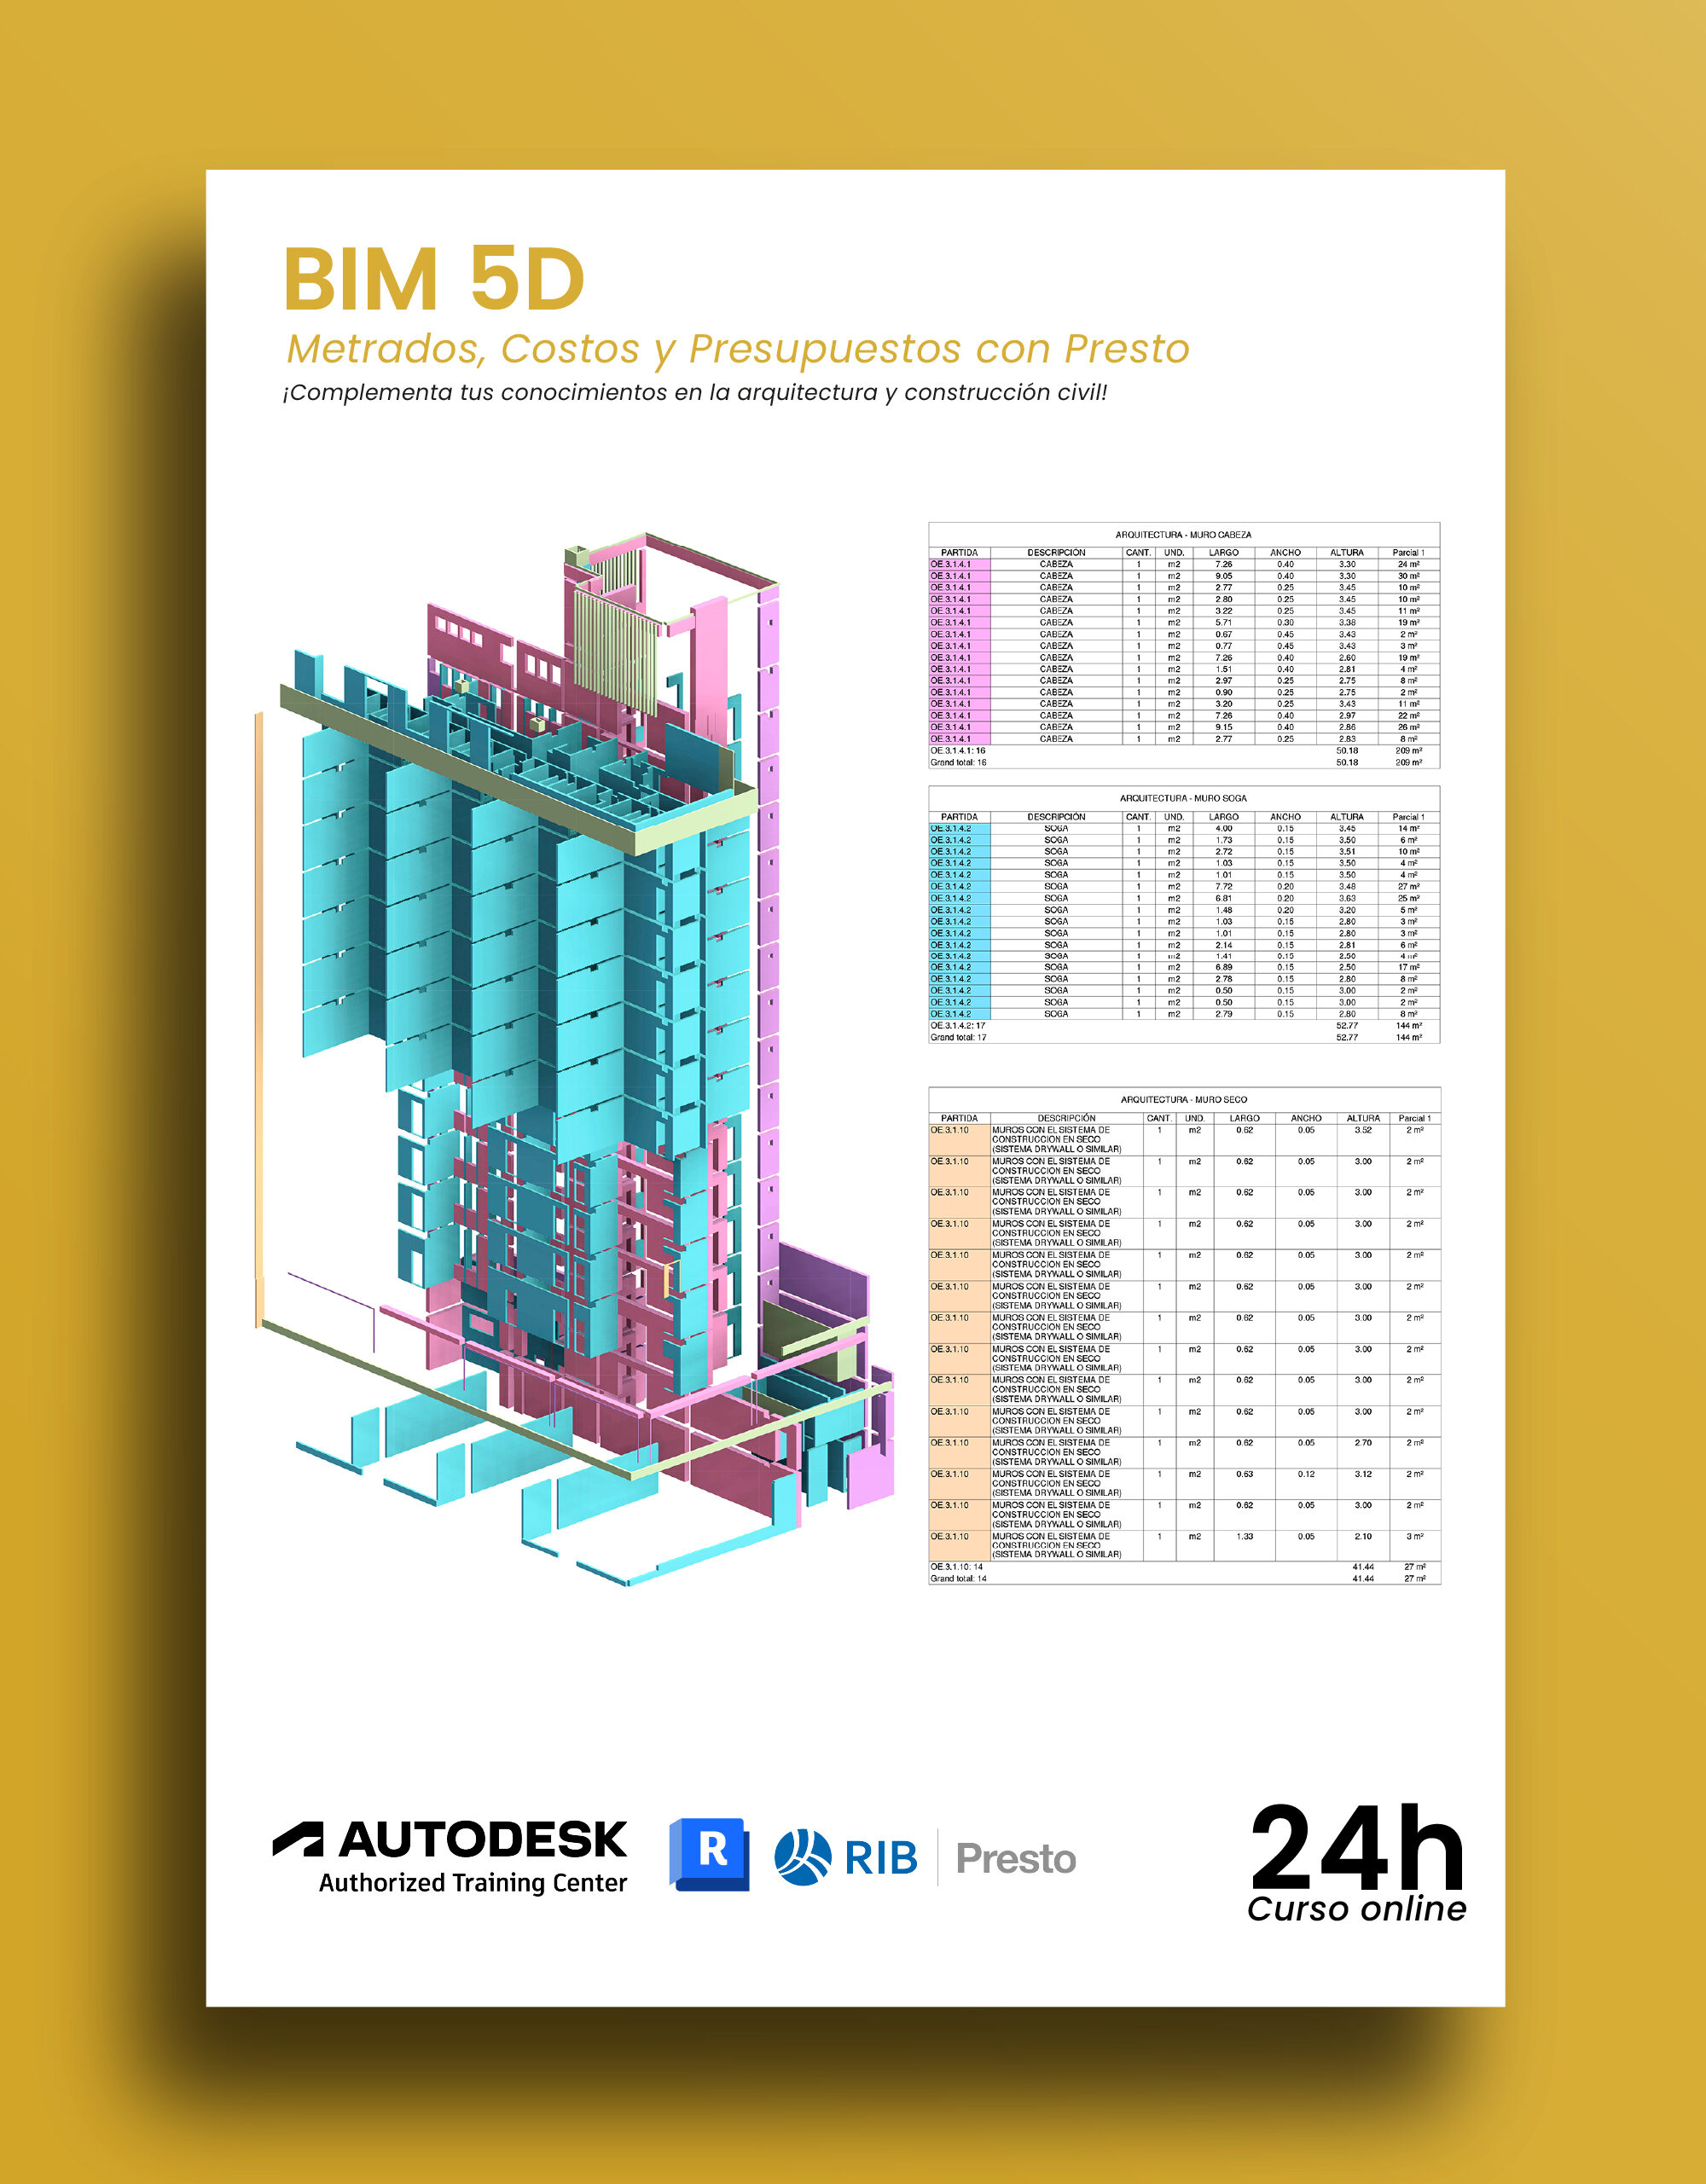This screenshot has width=1706, height=2184.
Task: Click the 27 m² value in SOGA table
Action: [x=1408, y=886]
